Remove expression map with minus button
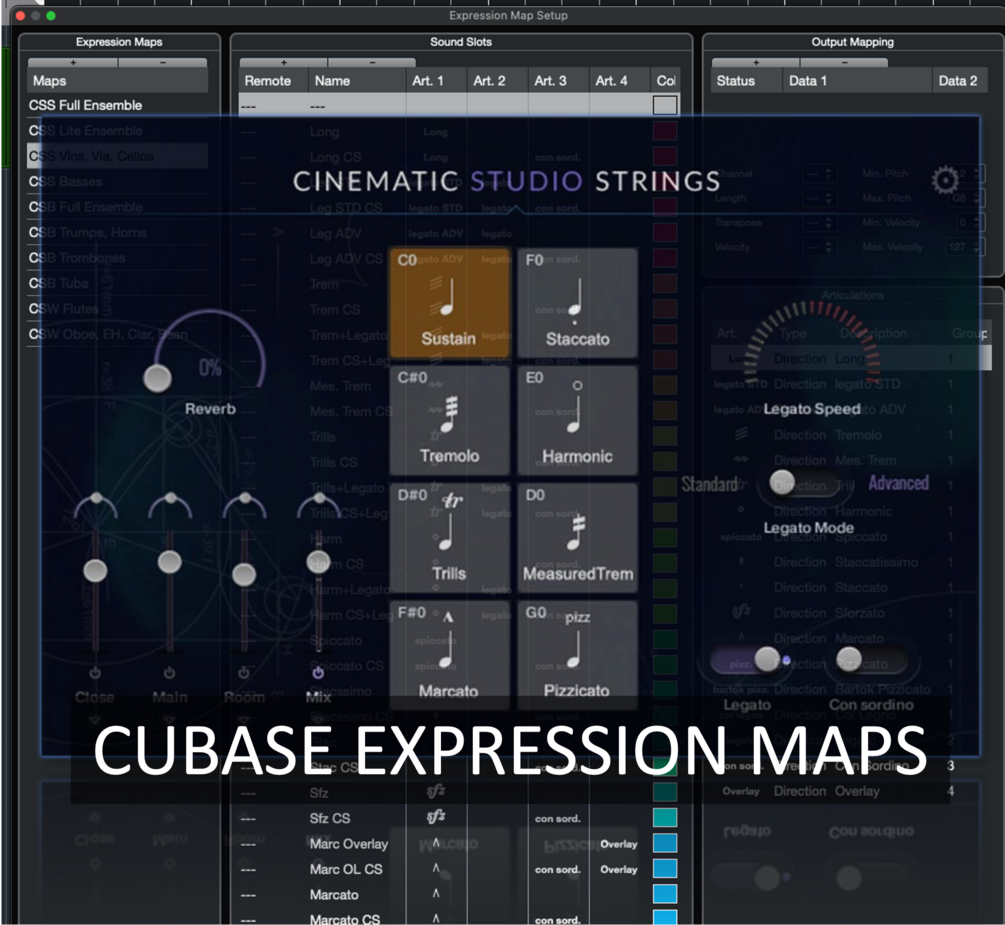This screenshot has width=1005, height=925. click(x=163, y=62)
